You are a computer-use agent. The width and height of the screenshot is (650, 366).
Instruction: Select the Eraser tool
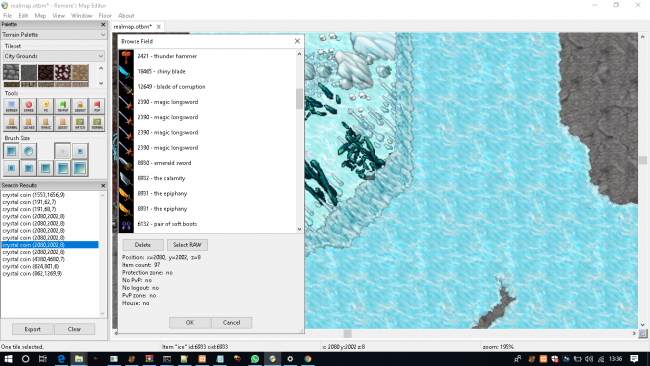(29, 106)
